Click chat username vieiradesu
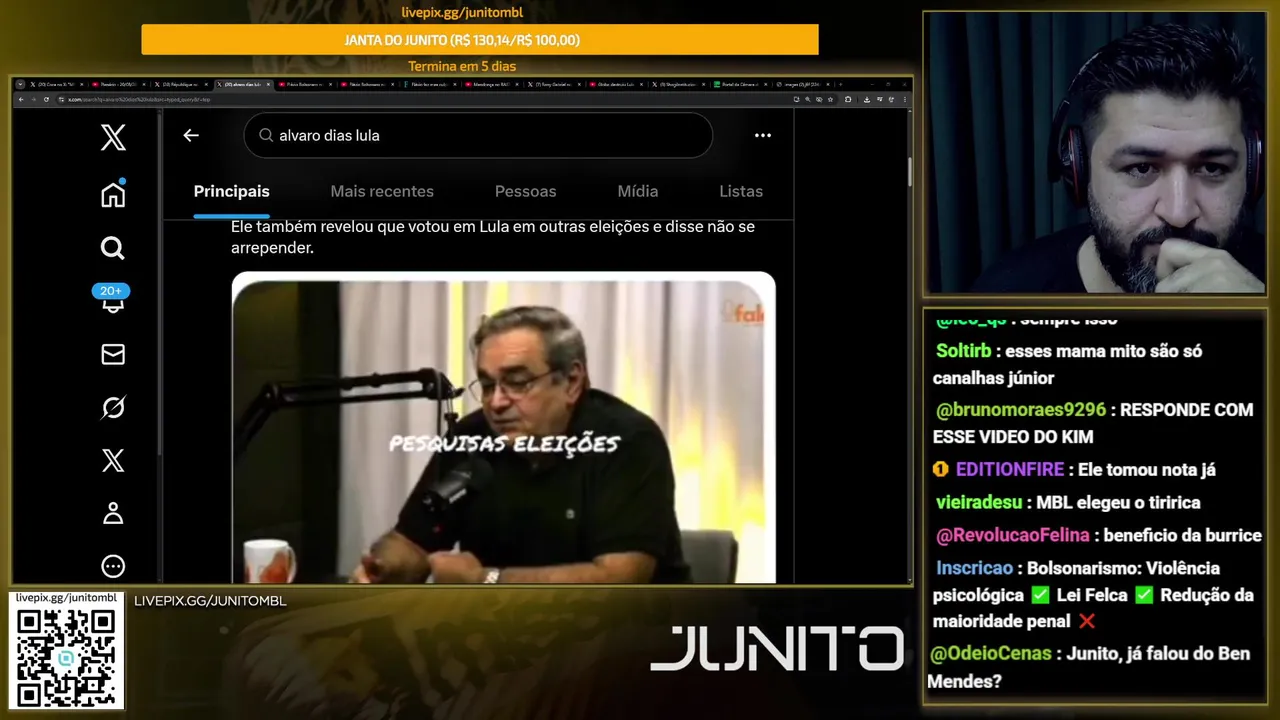Image resolution: width=1280 pixels, height=720 pixels. pos(979,502)
